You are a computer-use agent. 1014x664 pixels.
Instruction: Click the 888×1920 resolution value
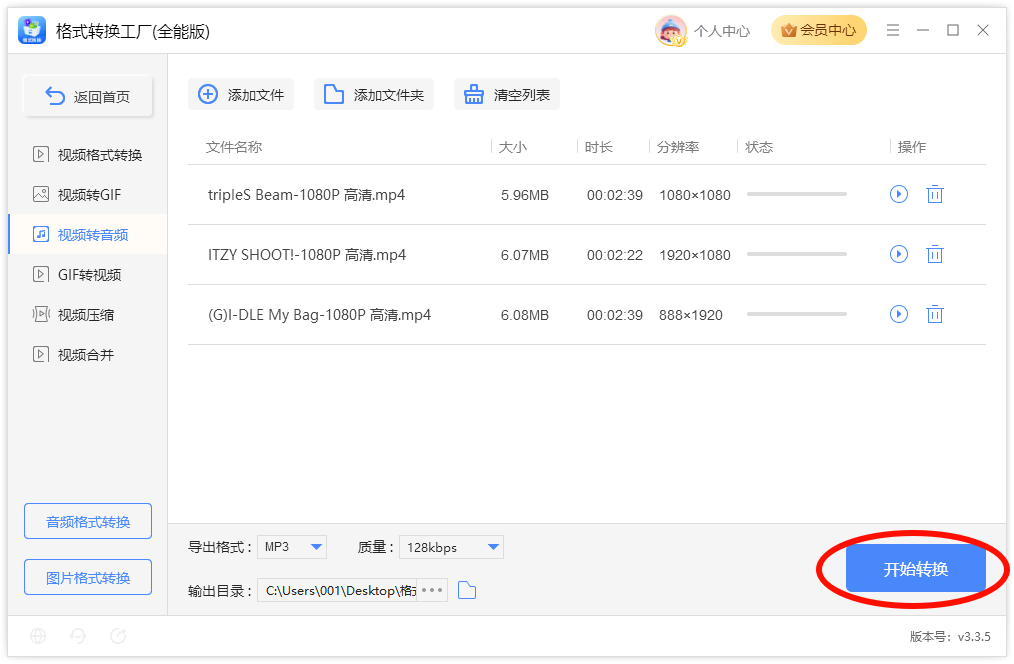click(691, 316)
